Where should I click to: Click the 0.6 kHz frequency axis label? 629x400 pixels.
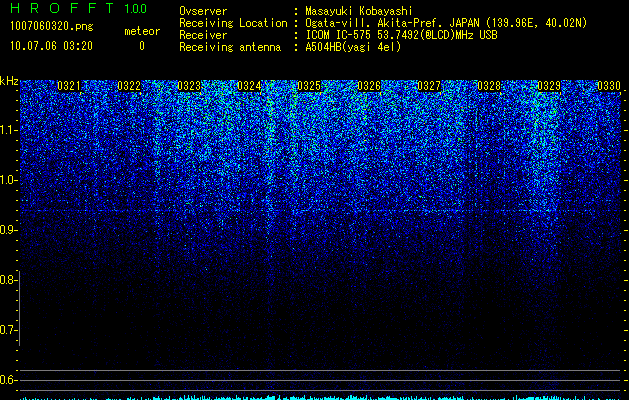tap(9, 380)
